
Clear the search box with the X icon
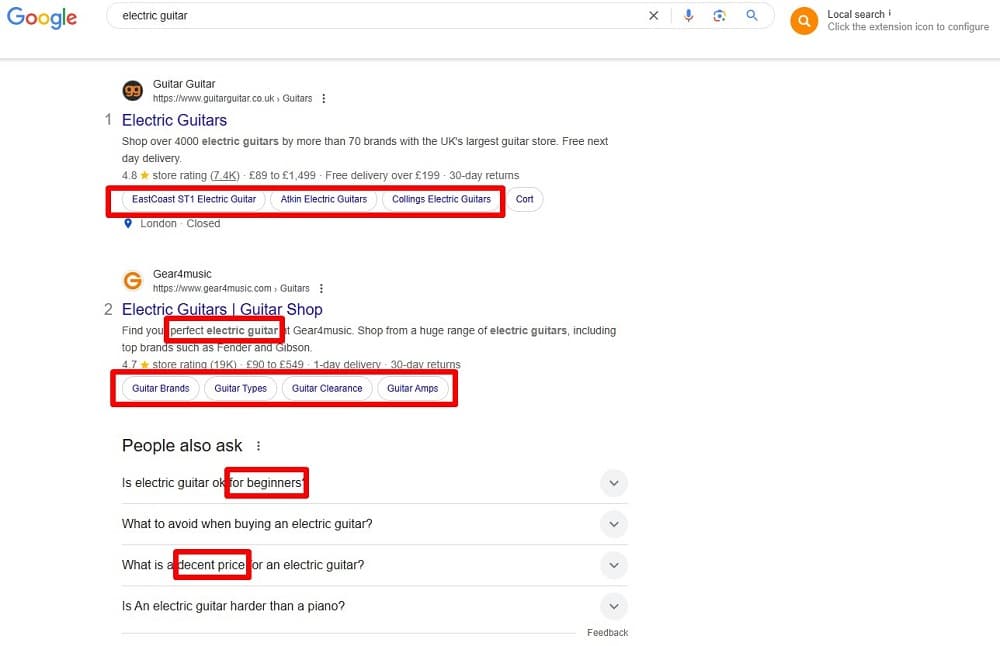(653, 16)
